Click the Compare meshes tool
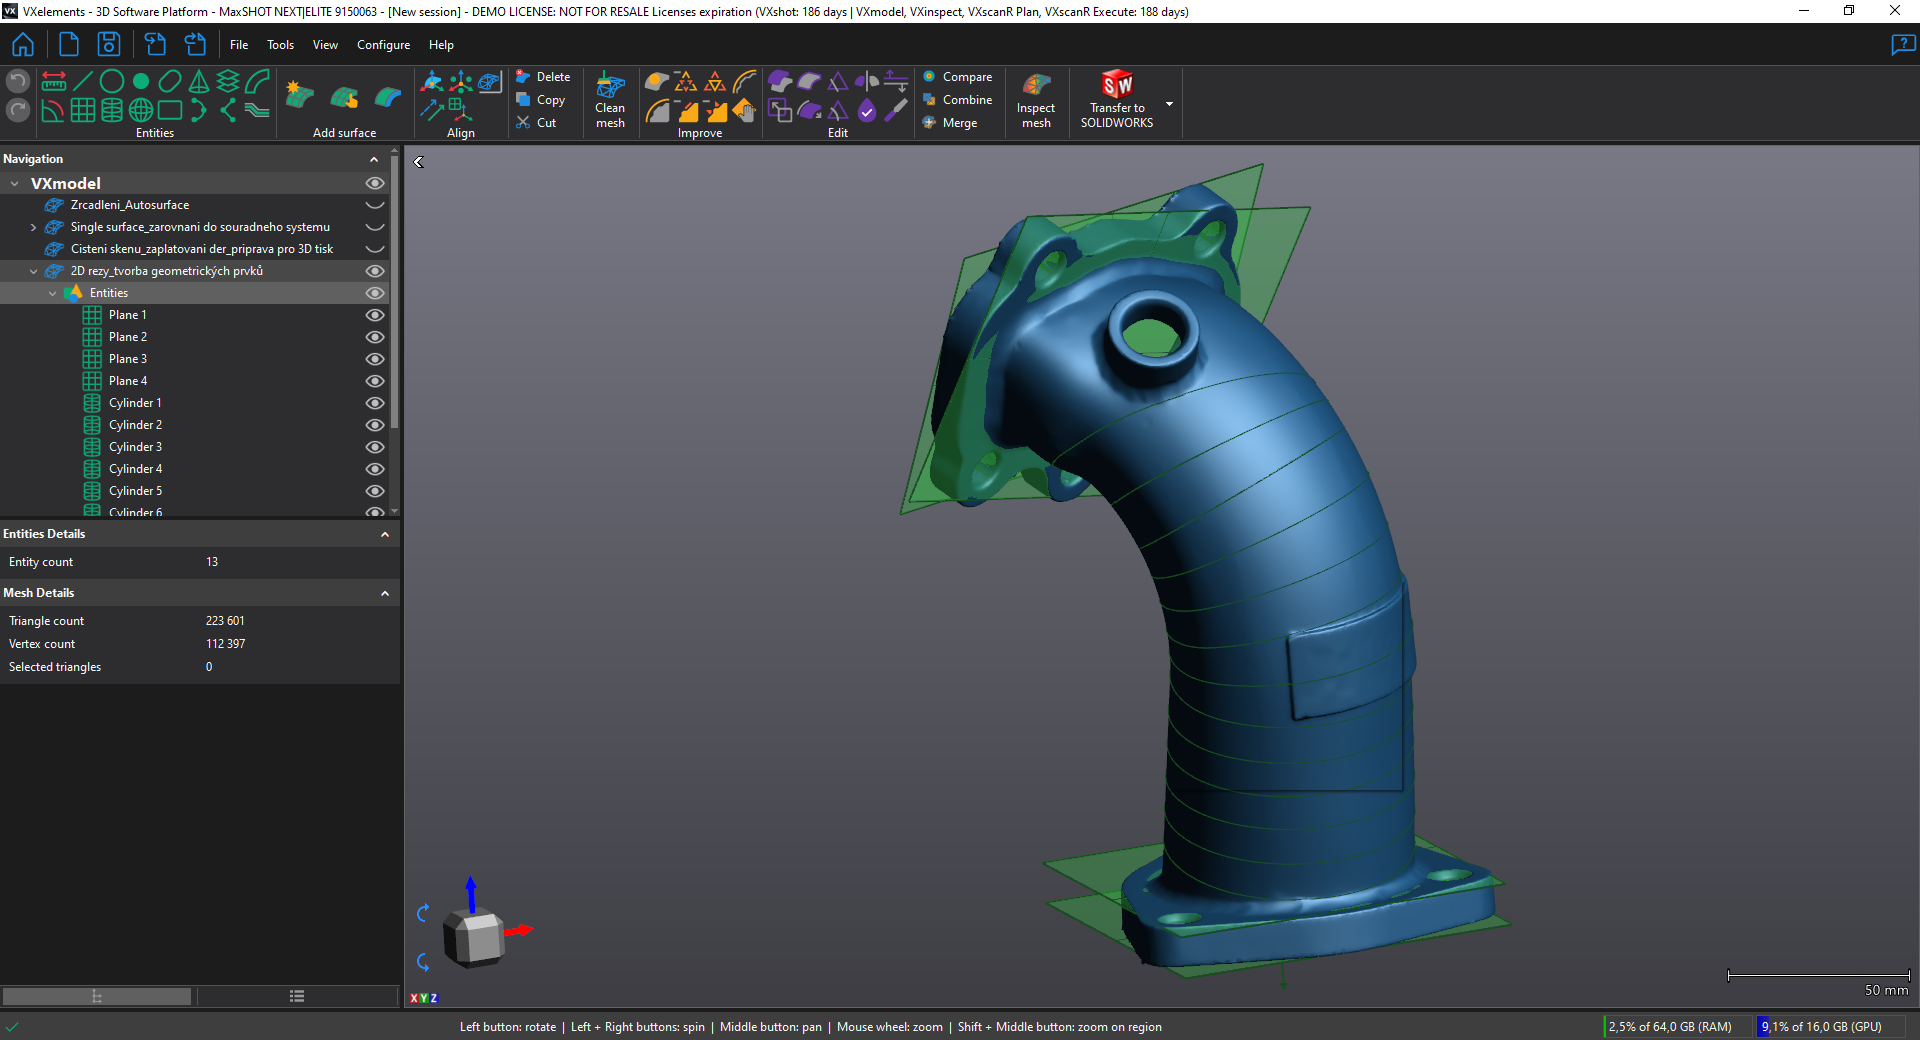 (957, 77)
